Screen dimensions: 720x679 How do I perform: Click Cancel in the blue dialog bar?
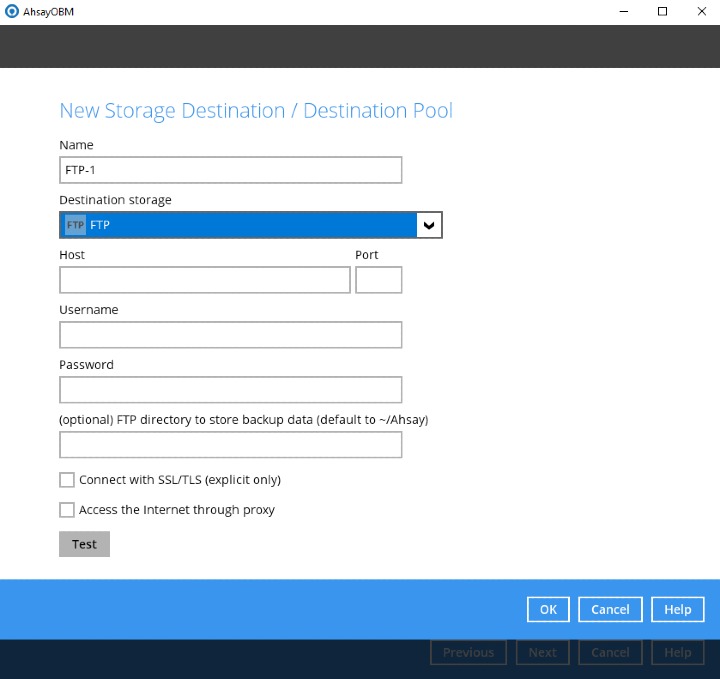[610, 609]
